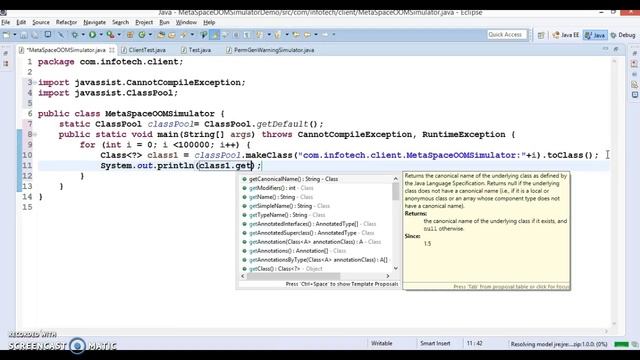Open the Window menu
Image resolution: width=640 pixels, height=360 pixels.
pos(186,22)
